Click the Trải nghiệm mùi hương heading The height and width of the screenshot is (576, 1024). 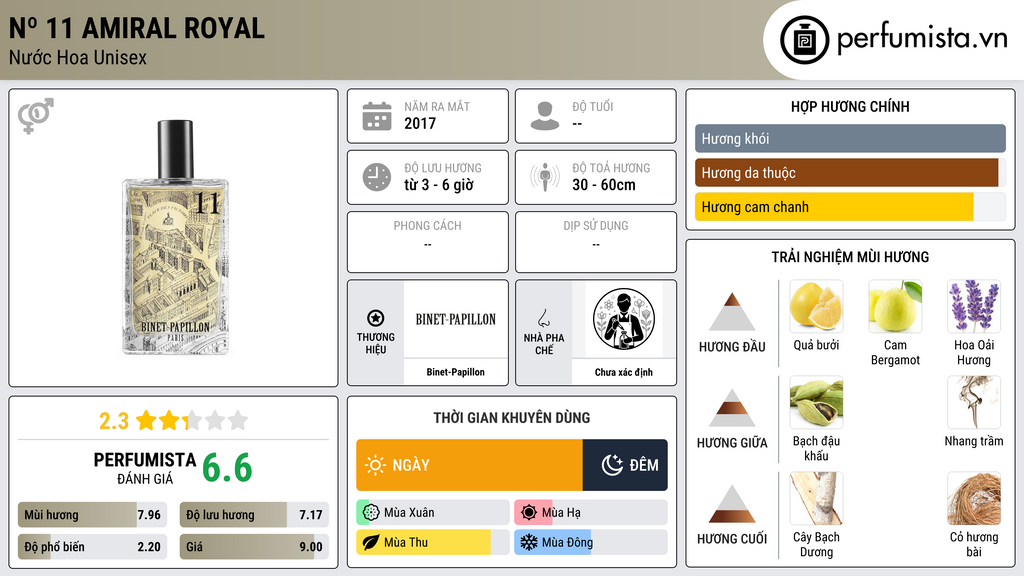click(x=850, y=257)
